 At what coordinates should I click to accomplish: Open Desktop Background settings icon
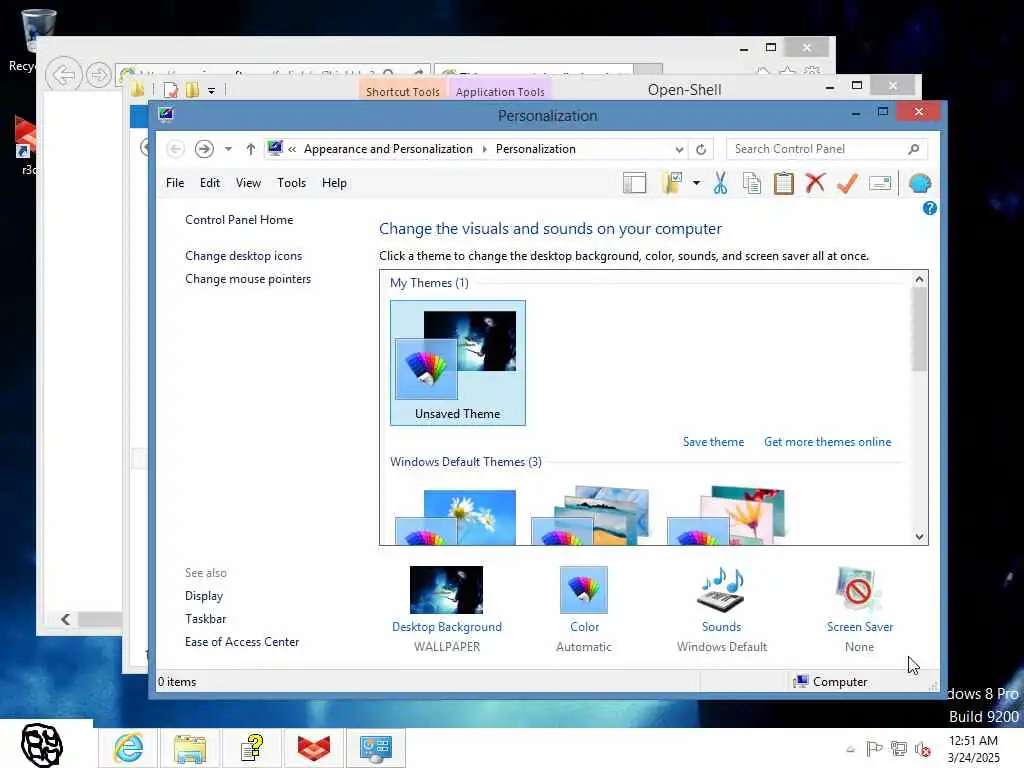(x=446, y=590)
